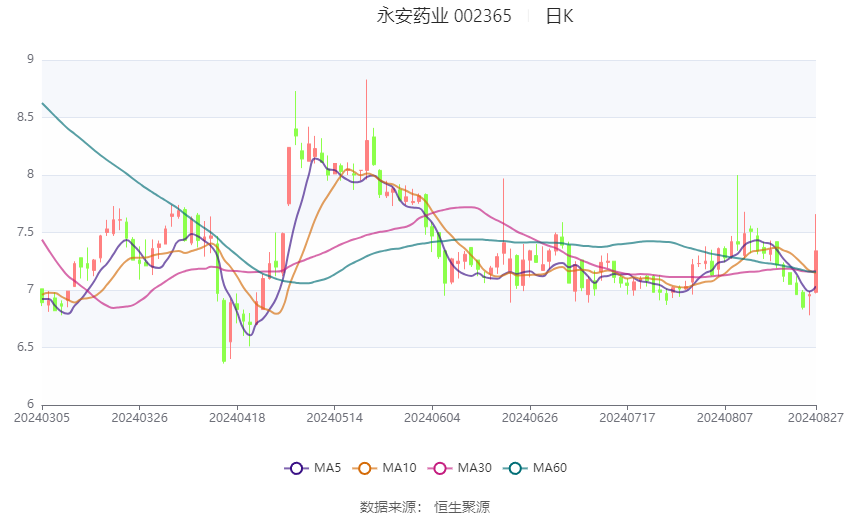
Task: Click the x-axis date label 20240418
Action: pyautogui.click(x=237, y=418)
